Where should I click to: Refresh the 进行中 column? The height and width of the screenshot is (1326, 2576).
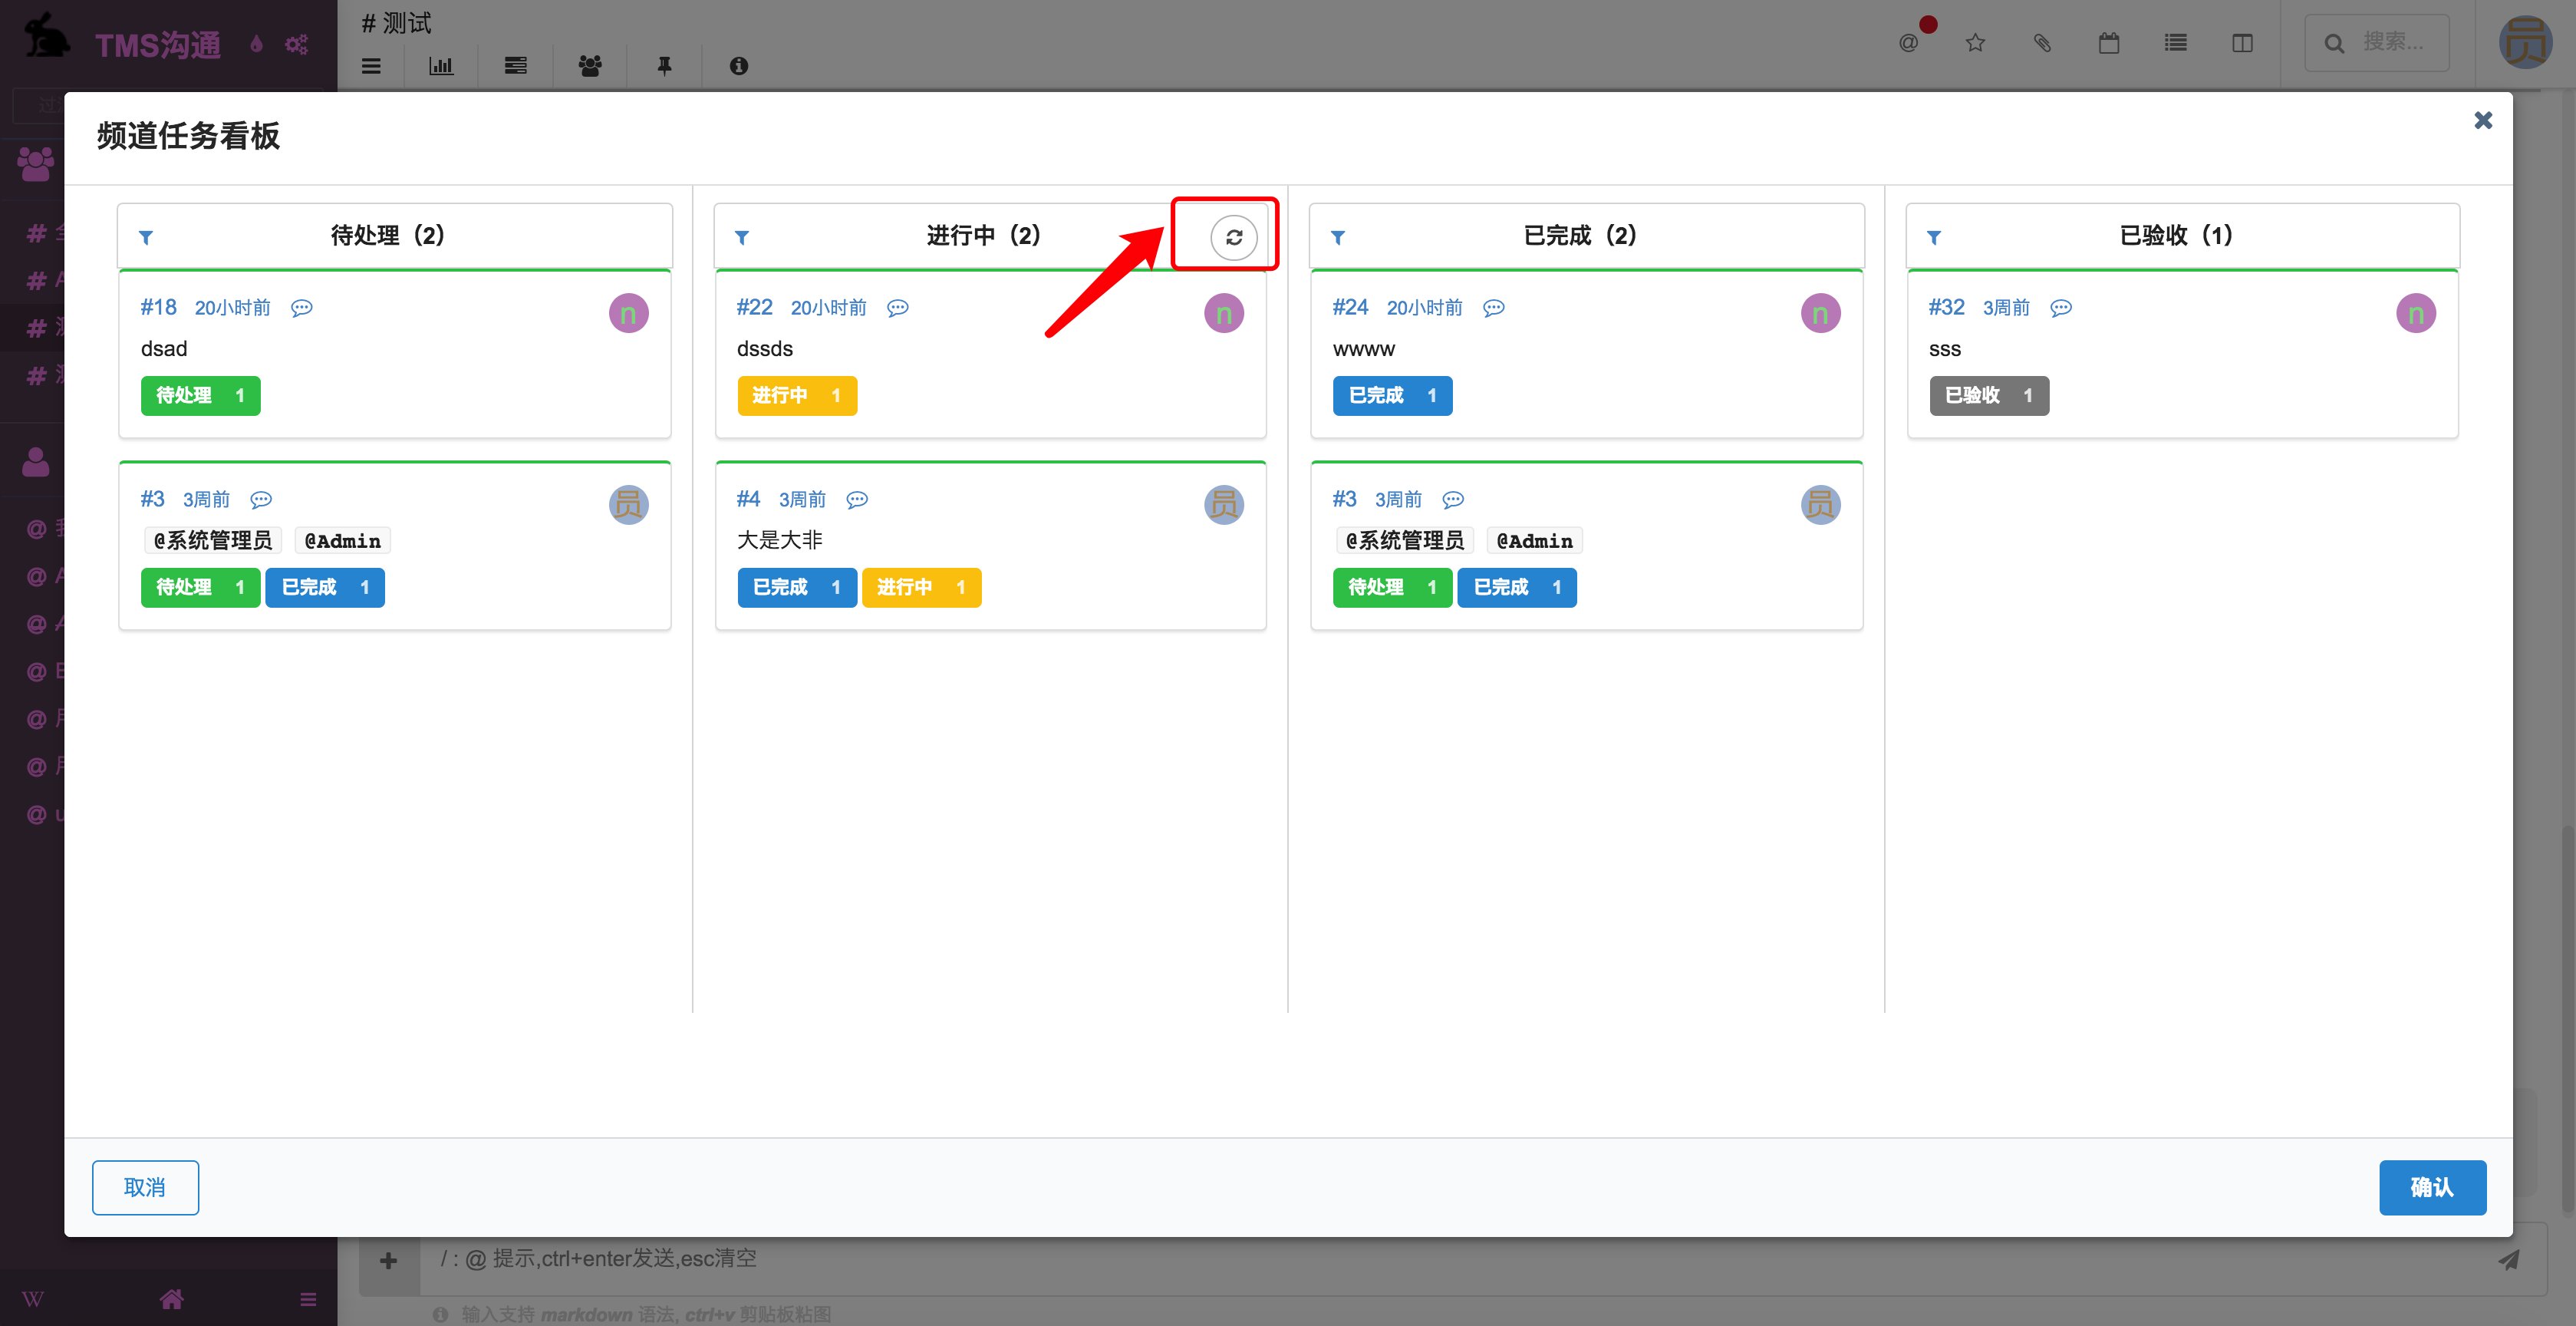pos(1233,237)
